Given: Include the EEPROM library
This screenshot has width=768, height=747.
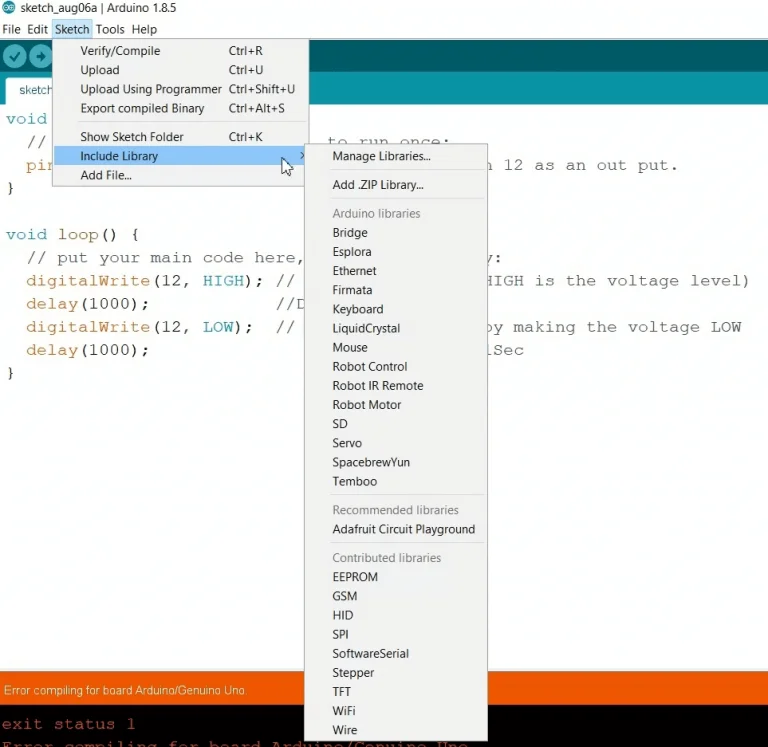Looking at the screenshot, I should (x=396, y=577).
